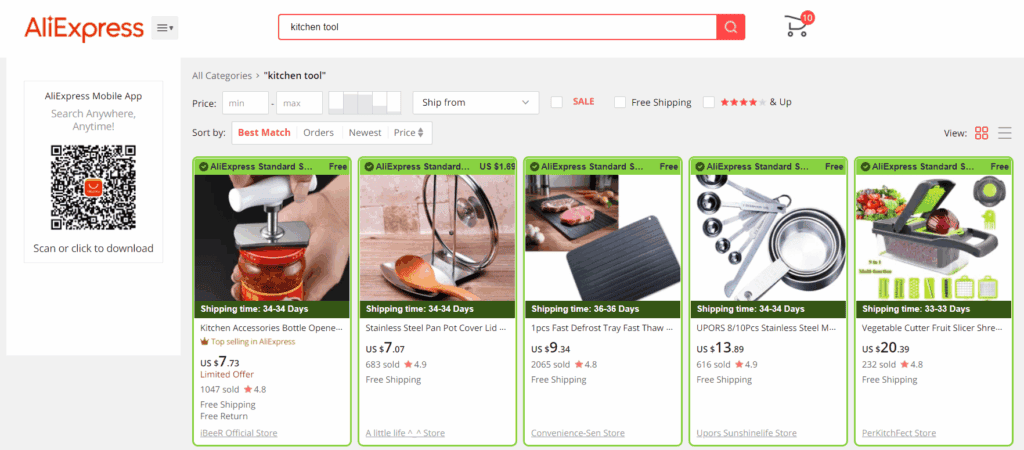This screenshot has height=450, width=1024.
Task: Click the US $9.34 price
Action: pyautogui.click(x=551, y=348)
